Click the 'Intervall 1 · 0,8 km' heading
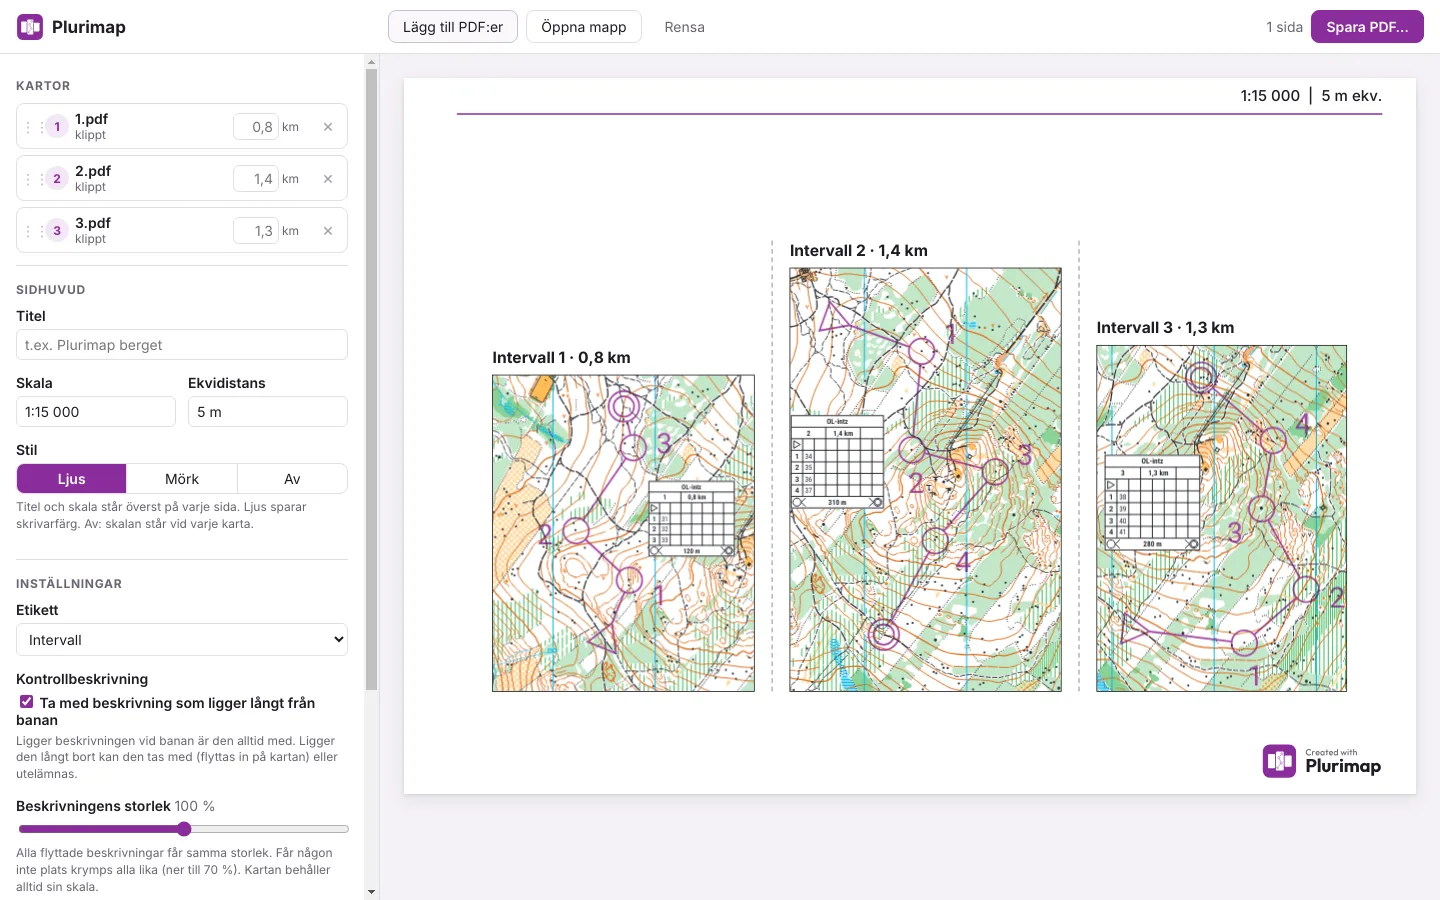1440x900 pixels. click(x=561, y=358)
